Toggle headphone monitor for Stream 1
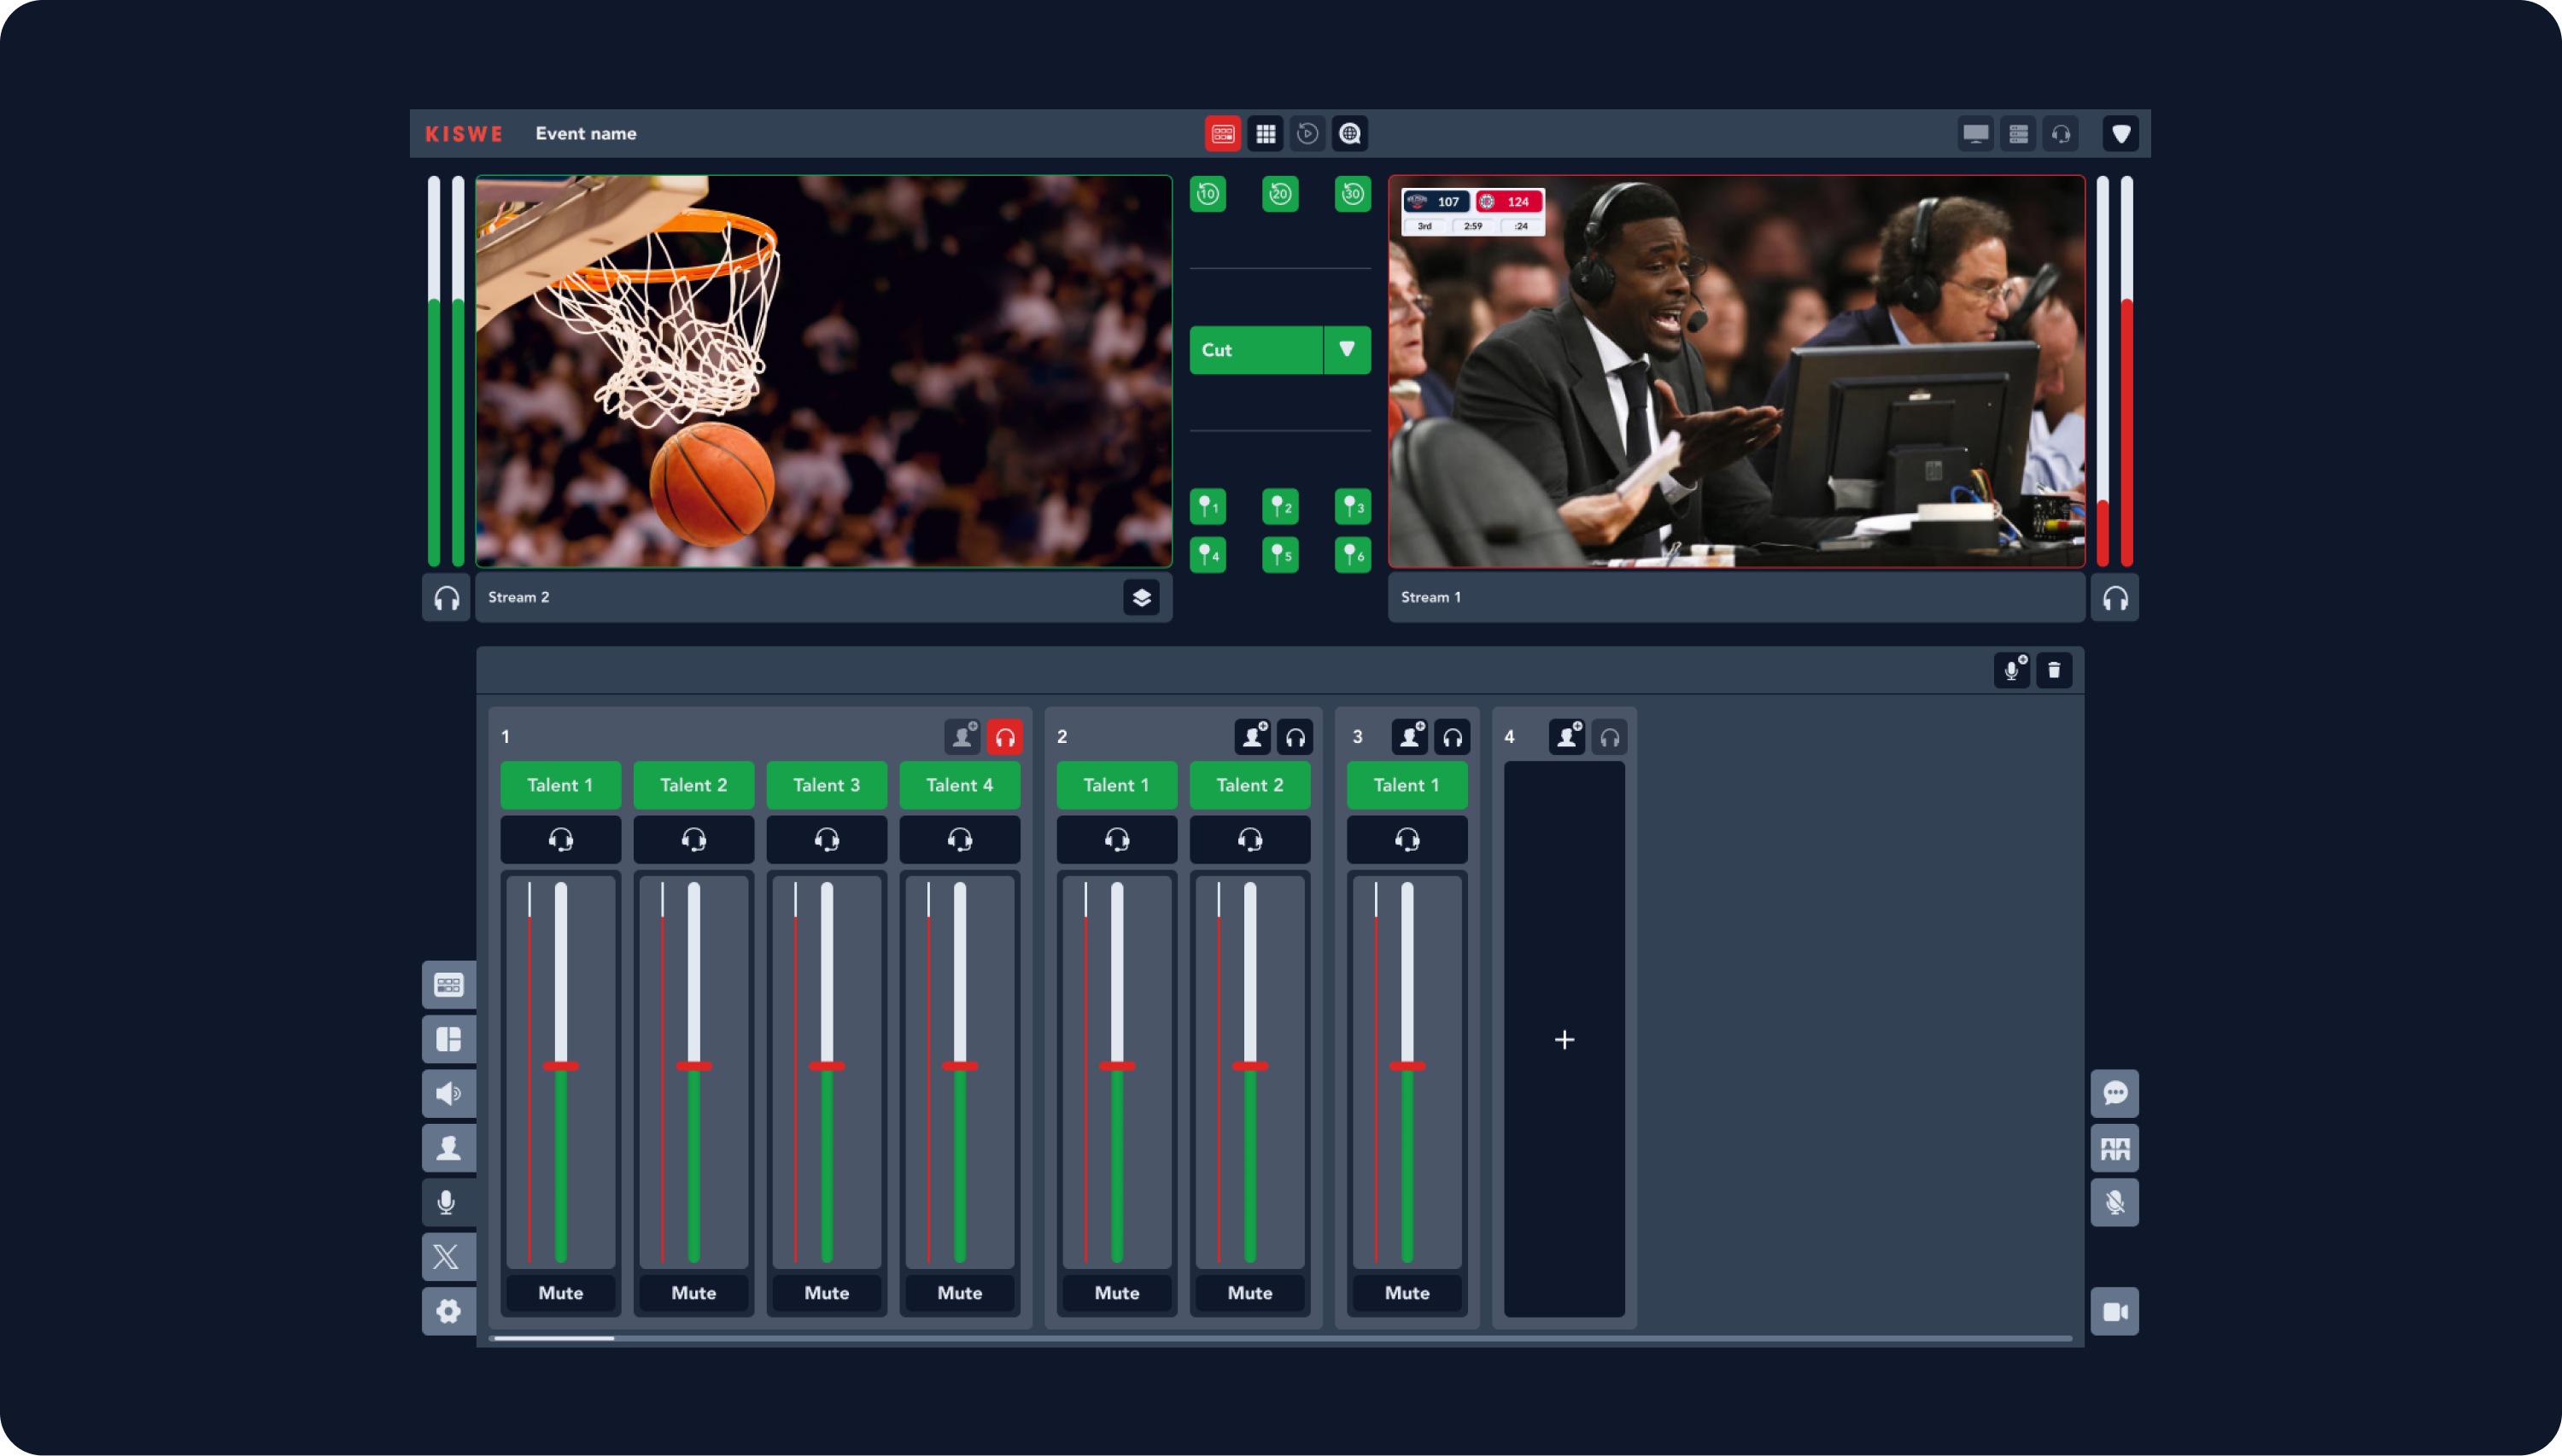Image resolution: width=2562 pixels, height=1456 pixels. click(2115, 598)
